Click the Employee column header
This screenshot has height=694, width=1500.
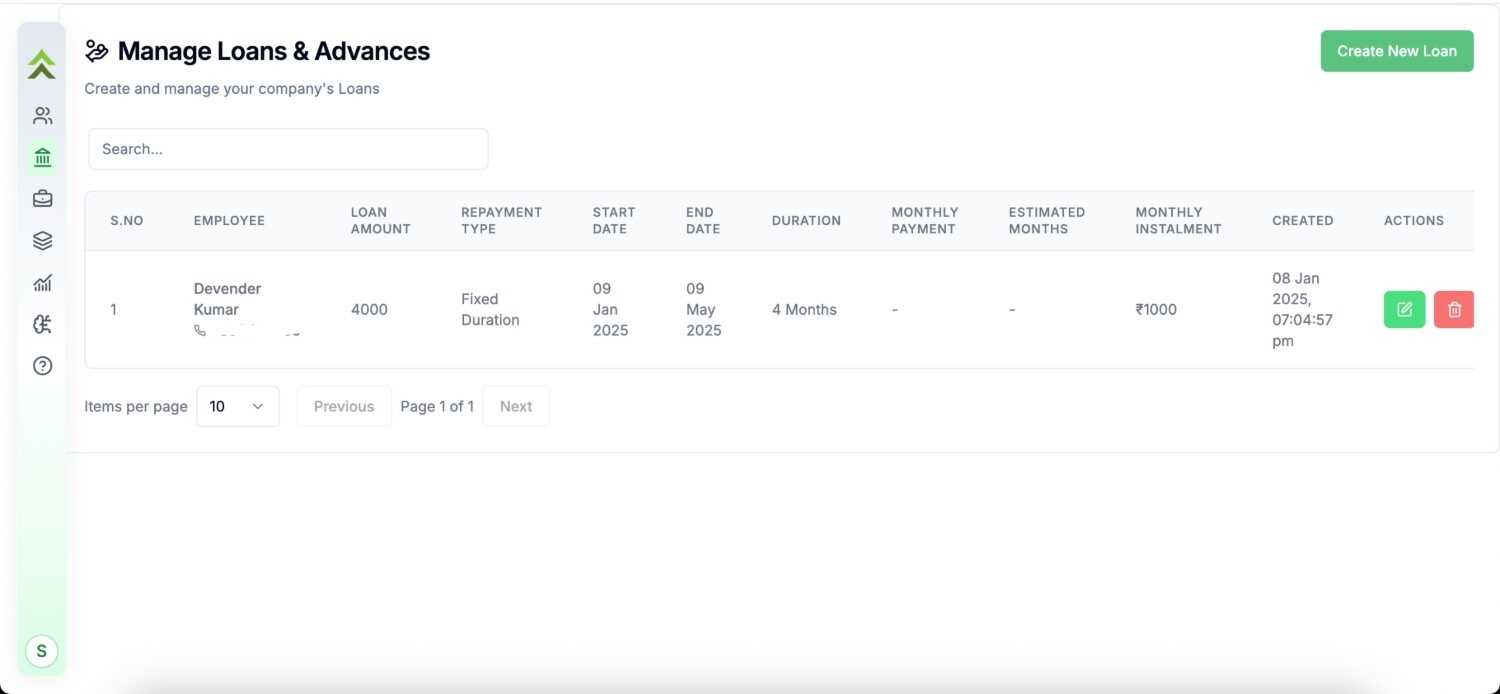(x=229, y=220)
